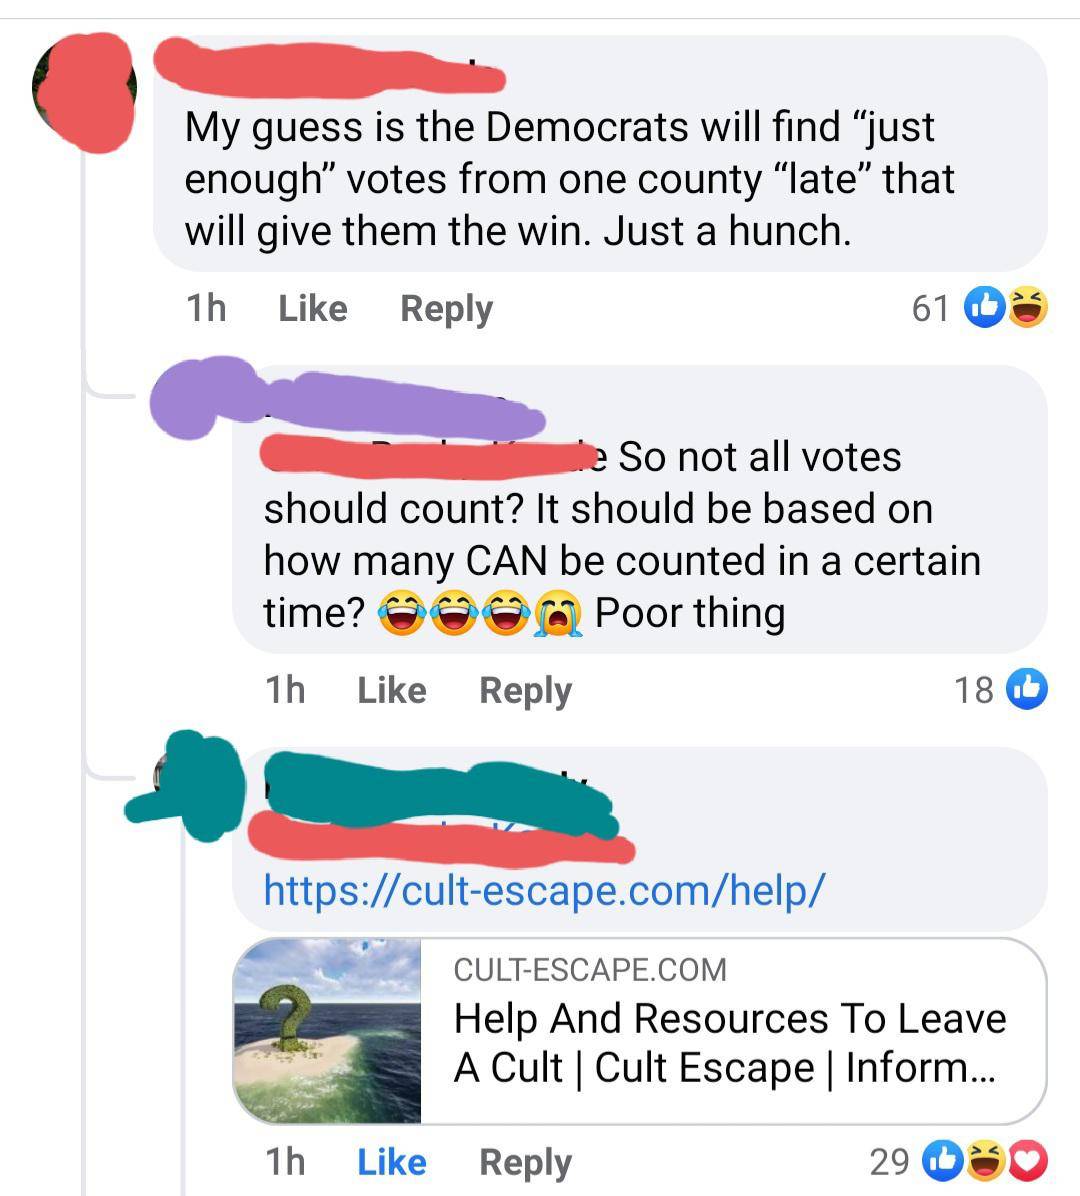
Task: Reply to the cult-escape link comment
Action: click(x=526, y=1163)
